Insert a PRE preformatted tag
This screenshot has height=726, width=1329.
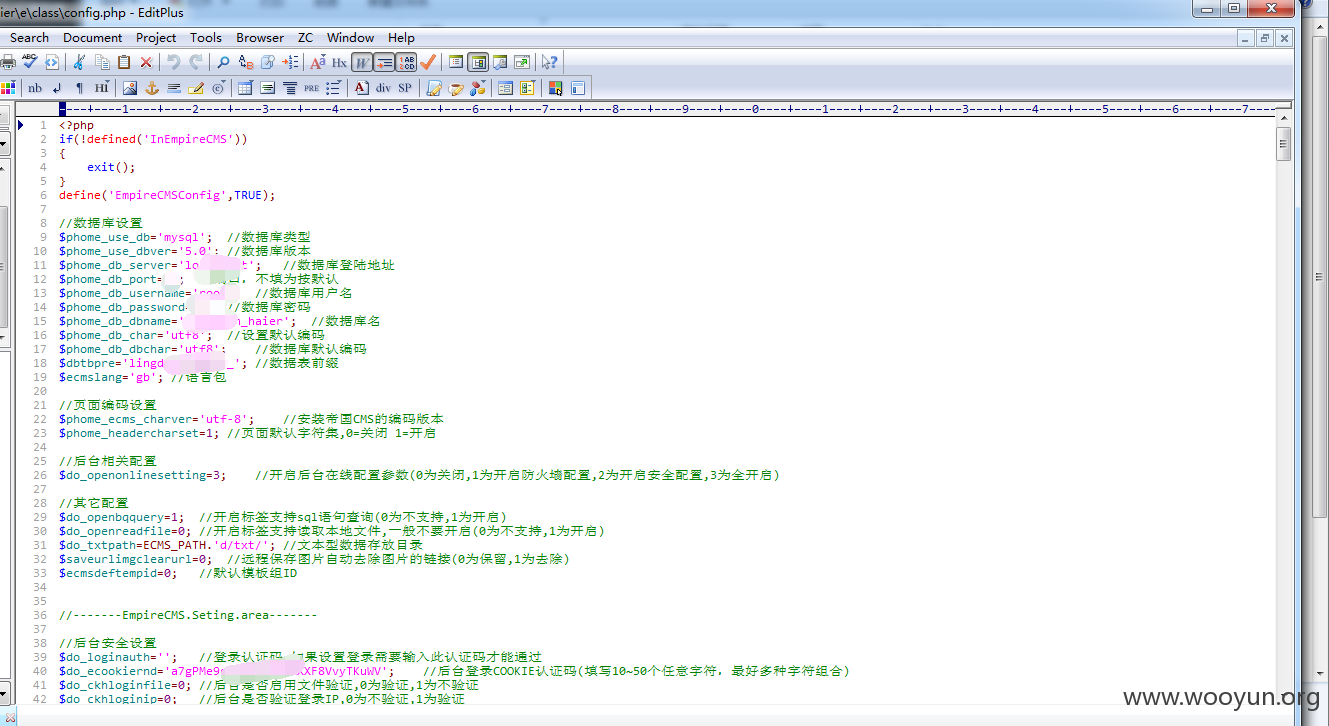click(311, 88)
